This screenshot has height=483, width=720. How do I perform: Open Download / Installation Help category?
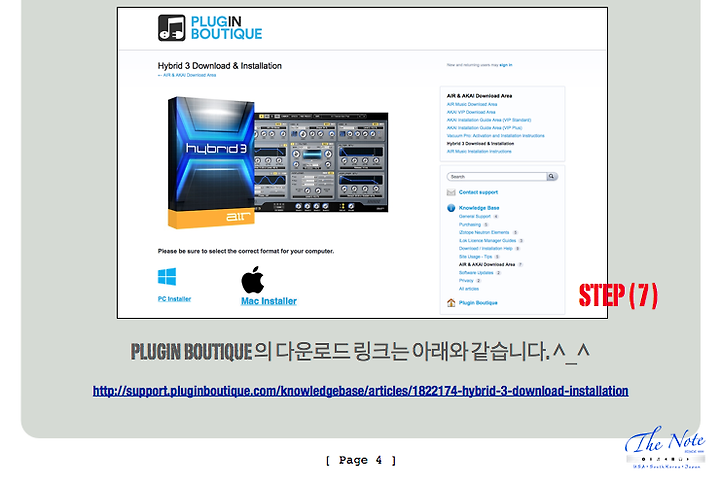(485, 248)
